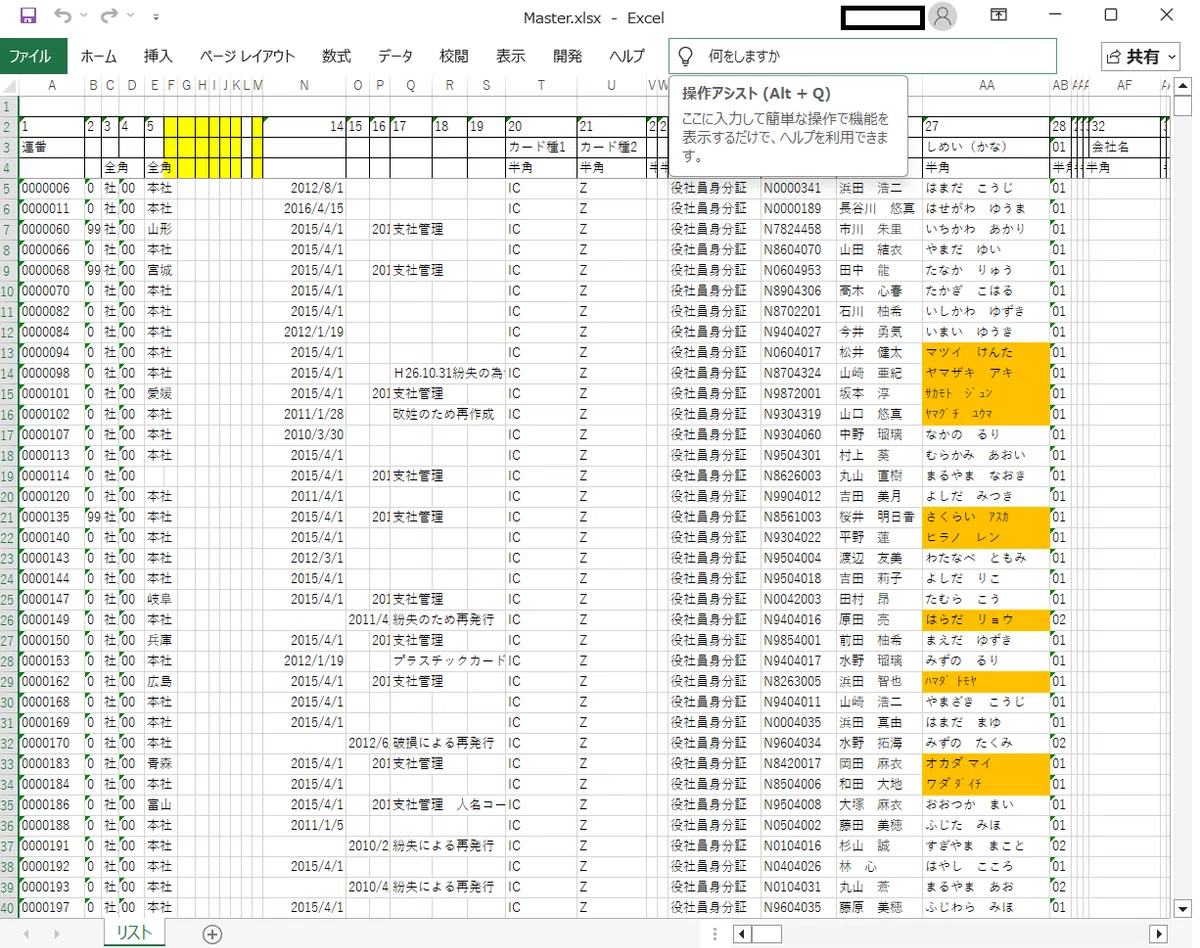Click orange cell マツイ けんた
Image resolution: width=1200 pixels, height=948 pixels.
click(986, 352)
